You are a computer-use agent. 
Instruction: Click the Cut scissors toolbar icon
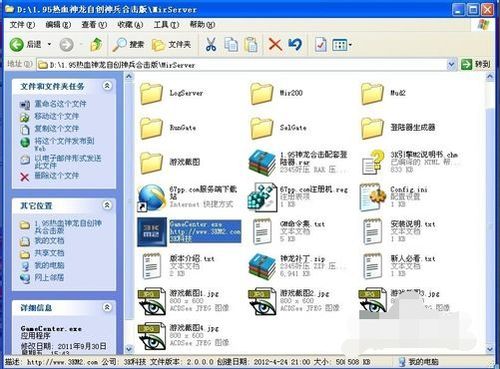coord(211,44)
